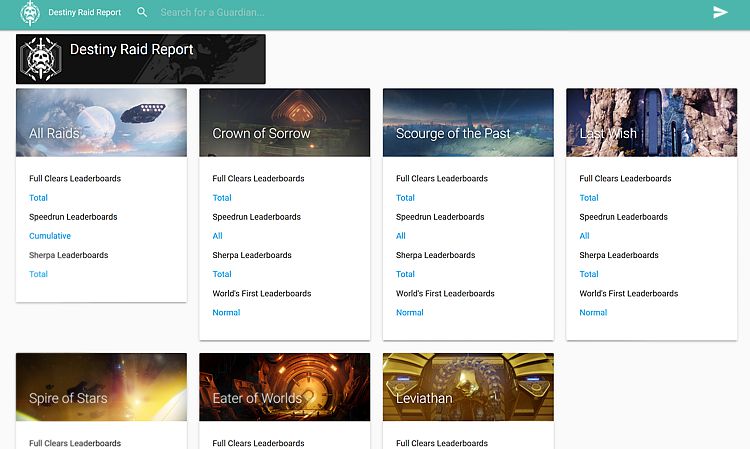Click Spire of Stars Full Clears Leaderboards heading
Viewport: 750px width, 449px height.
coord(75,443)
